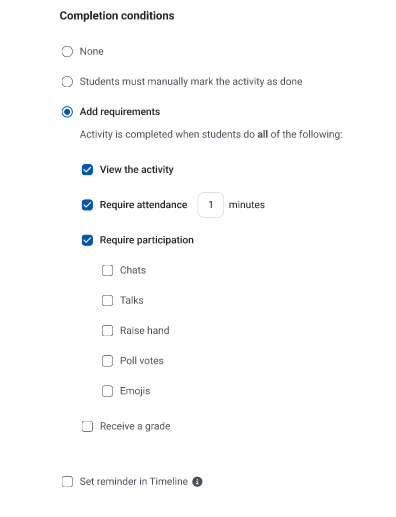
Task: Click the Require participation label
Action: 147,240
